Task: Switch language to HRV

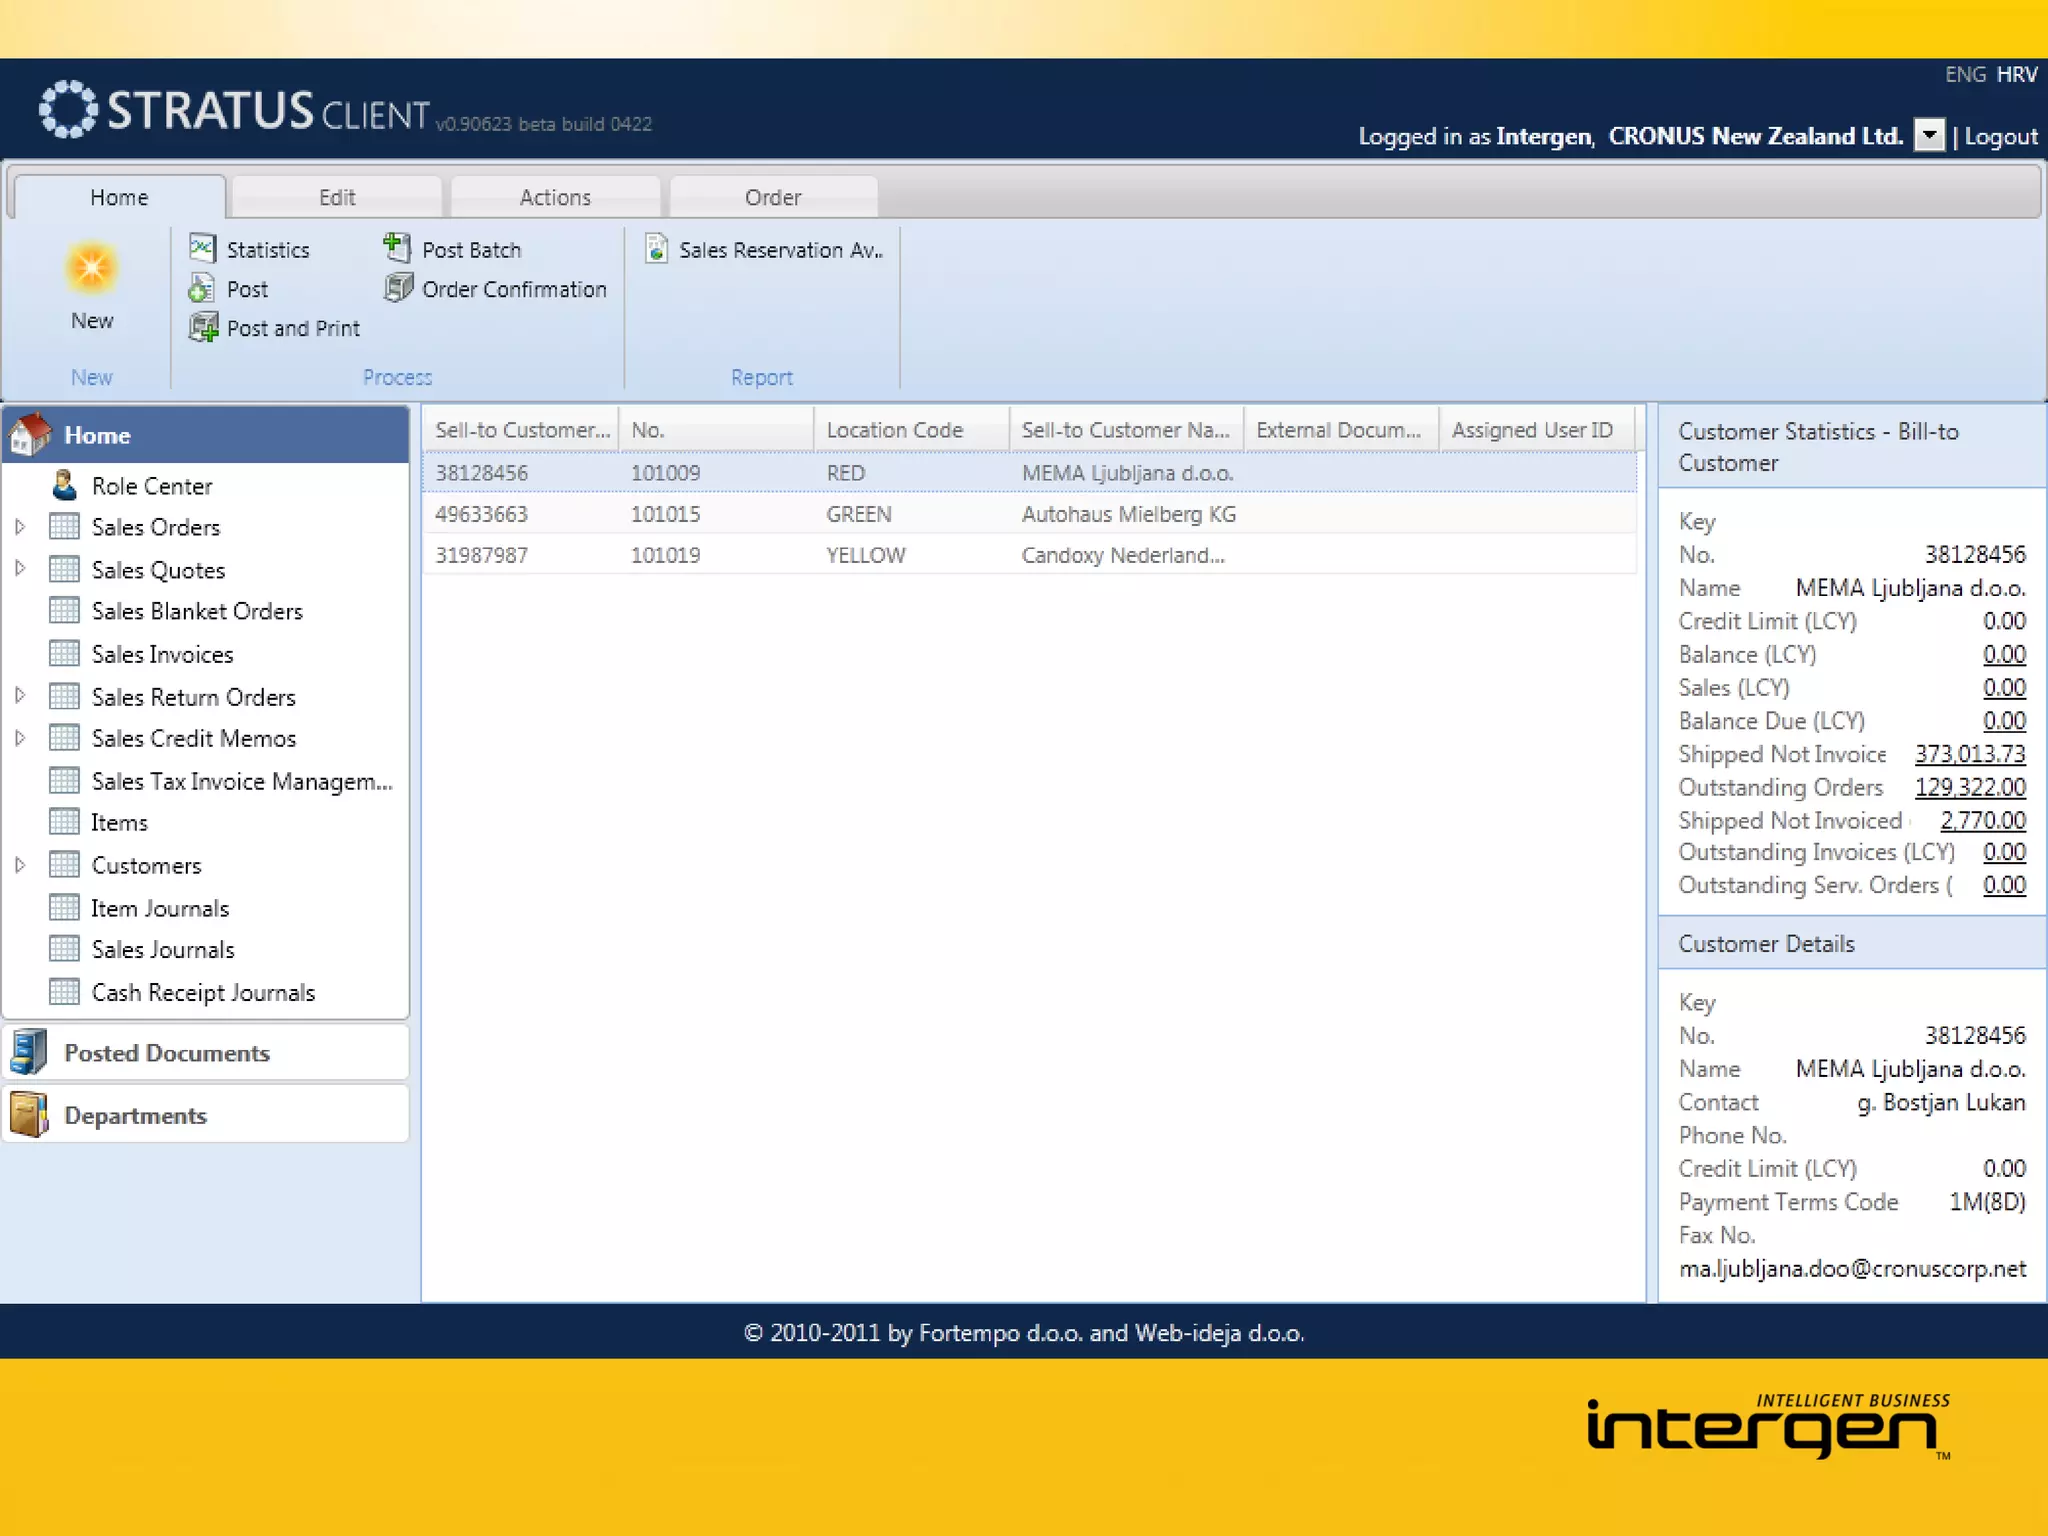Action: pyautogui.click(x=2017, y=74)
